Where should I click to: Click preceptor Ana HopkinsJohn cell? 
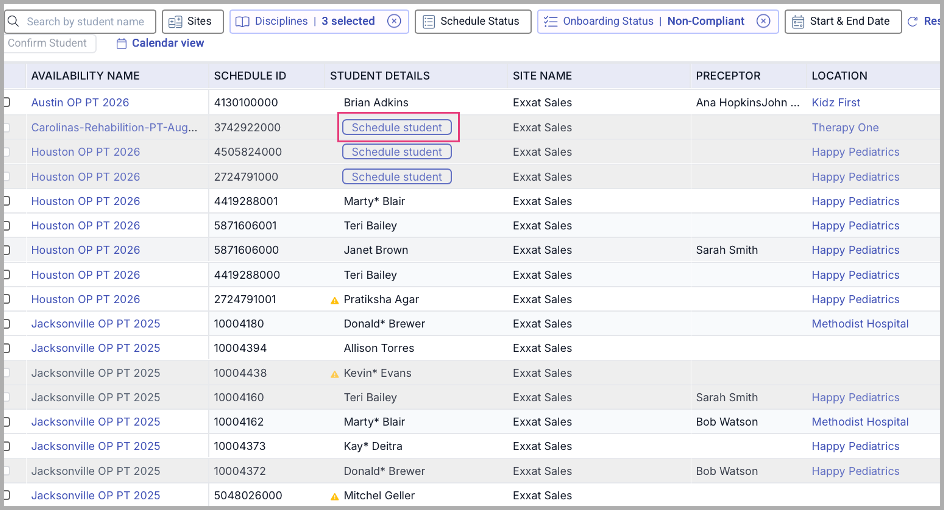748,102
